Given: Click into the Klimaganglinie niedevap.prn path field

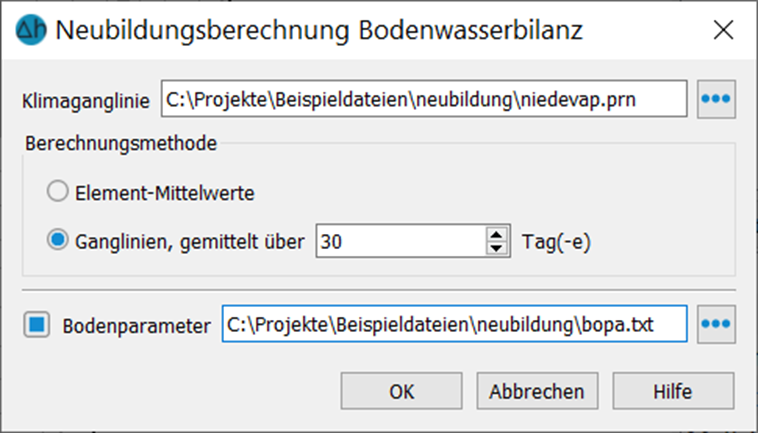Looking at the screenshot, I should [x=424, y=99].
